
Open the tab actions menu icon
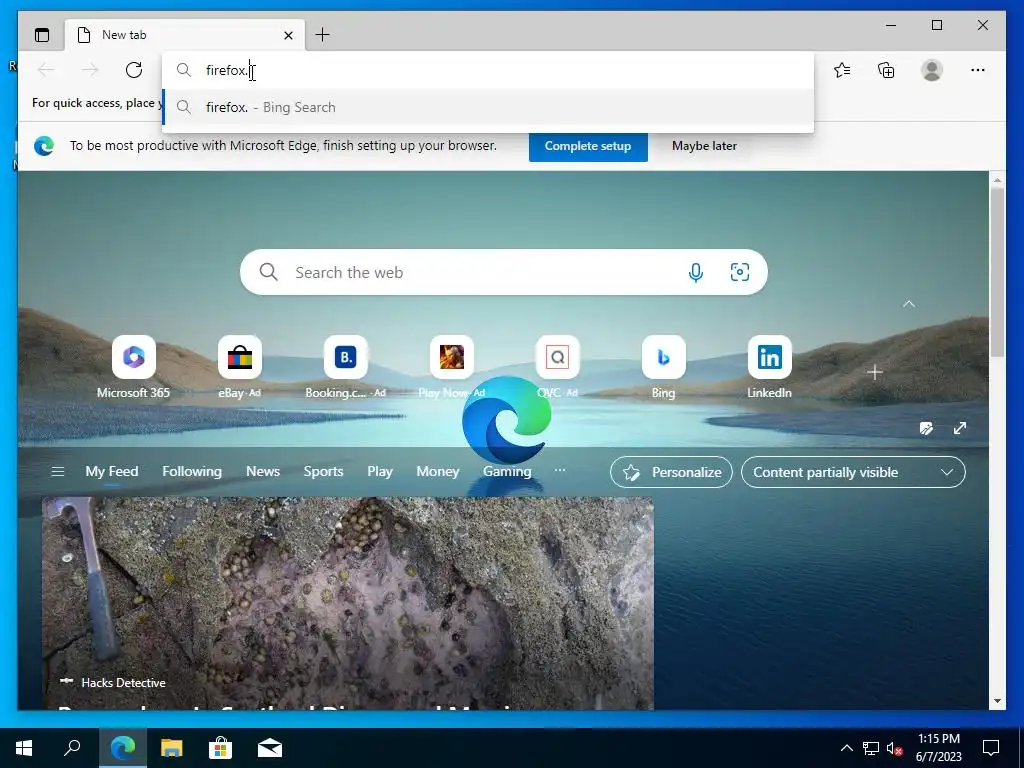42,35
